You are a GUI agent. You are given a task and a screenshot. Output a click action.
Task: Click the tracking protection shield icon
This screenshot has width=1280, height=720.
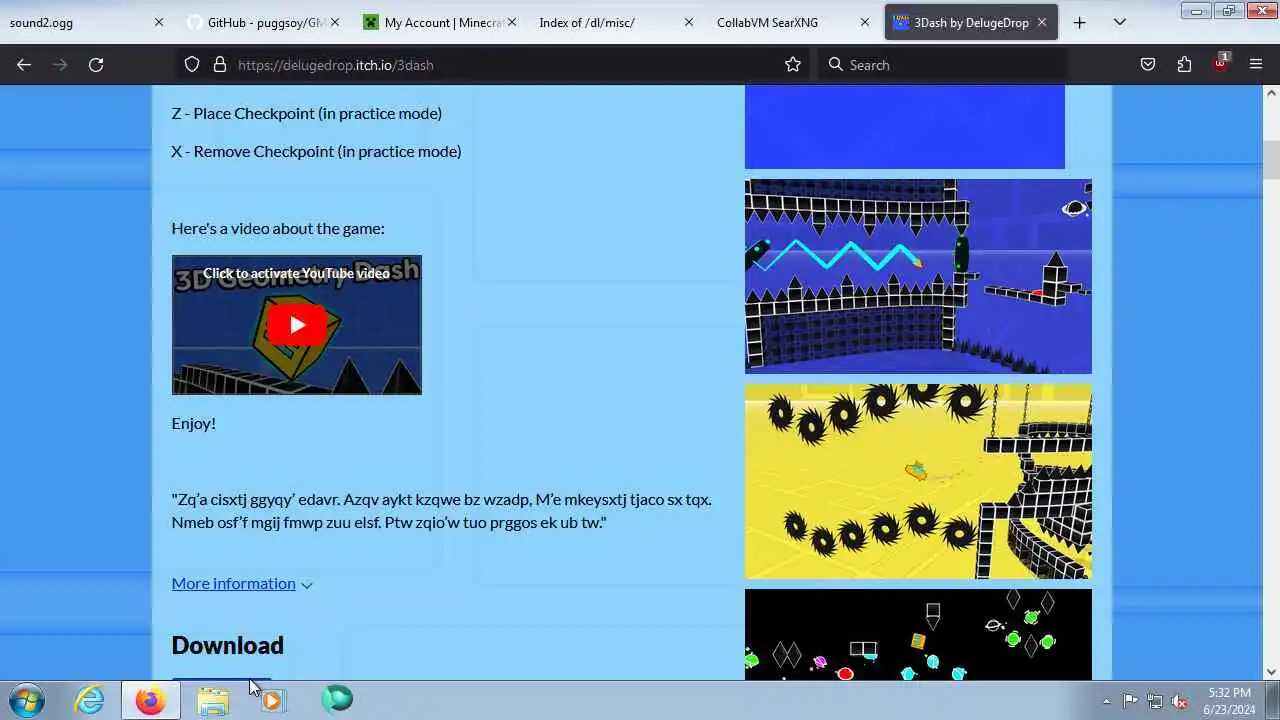(192, 64)
